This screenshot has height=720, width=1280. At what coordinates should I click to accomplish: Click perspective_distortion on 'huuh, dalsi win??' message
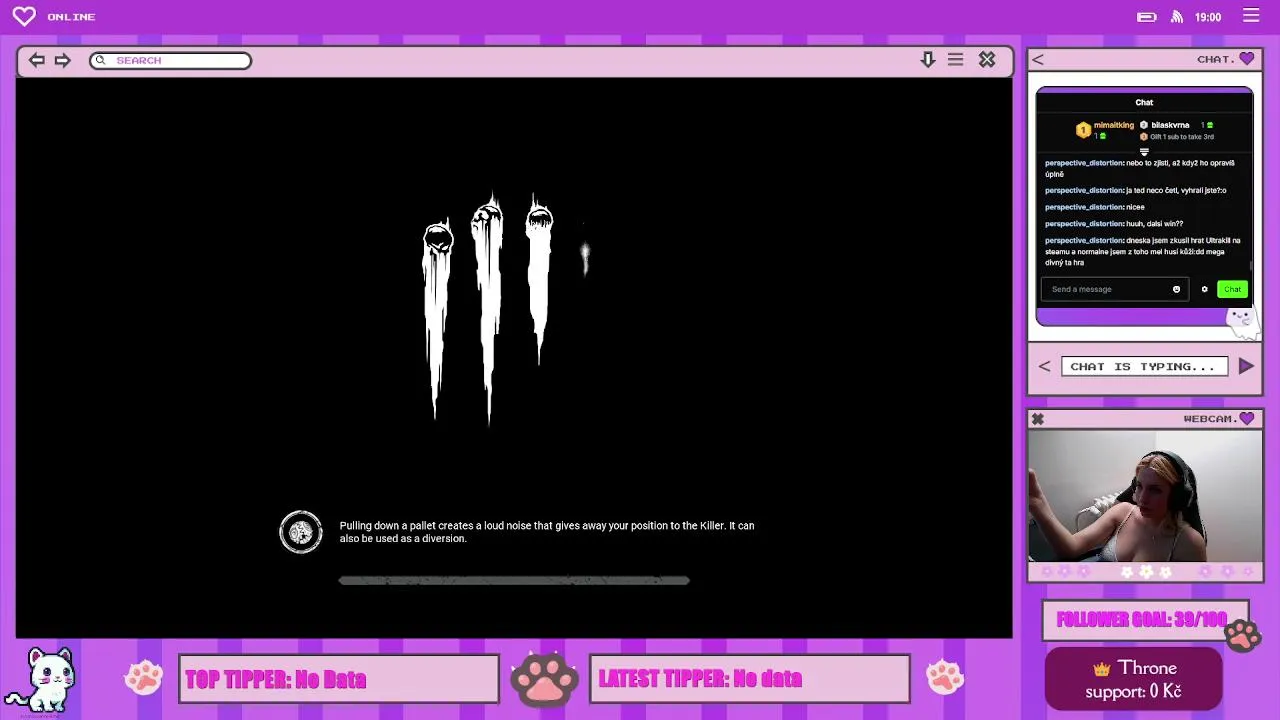[1084, 224]
